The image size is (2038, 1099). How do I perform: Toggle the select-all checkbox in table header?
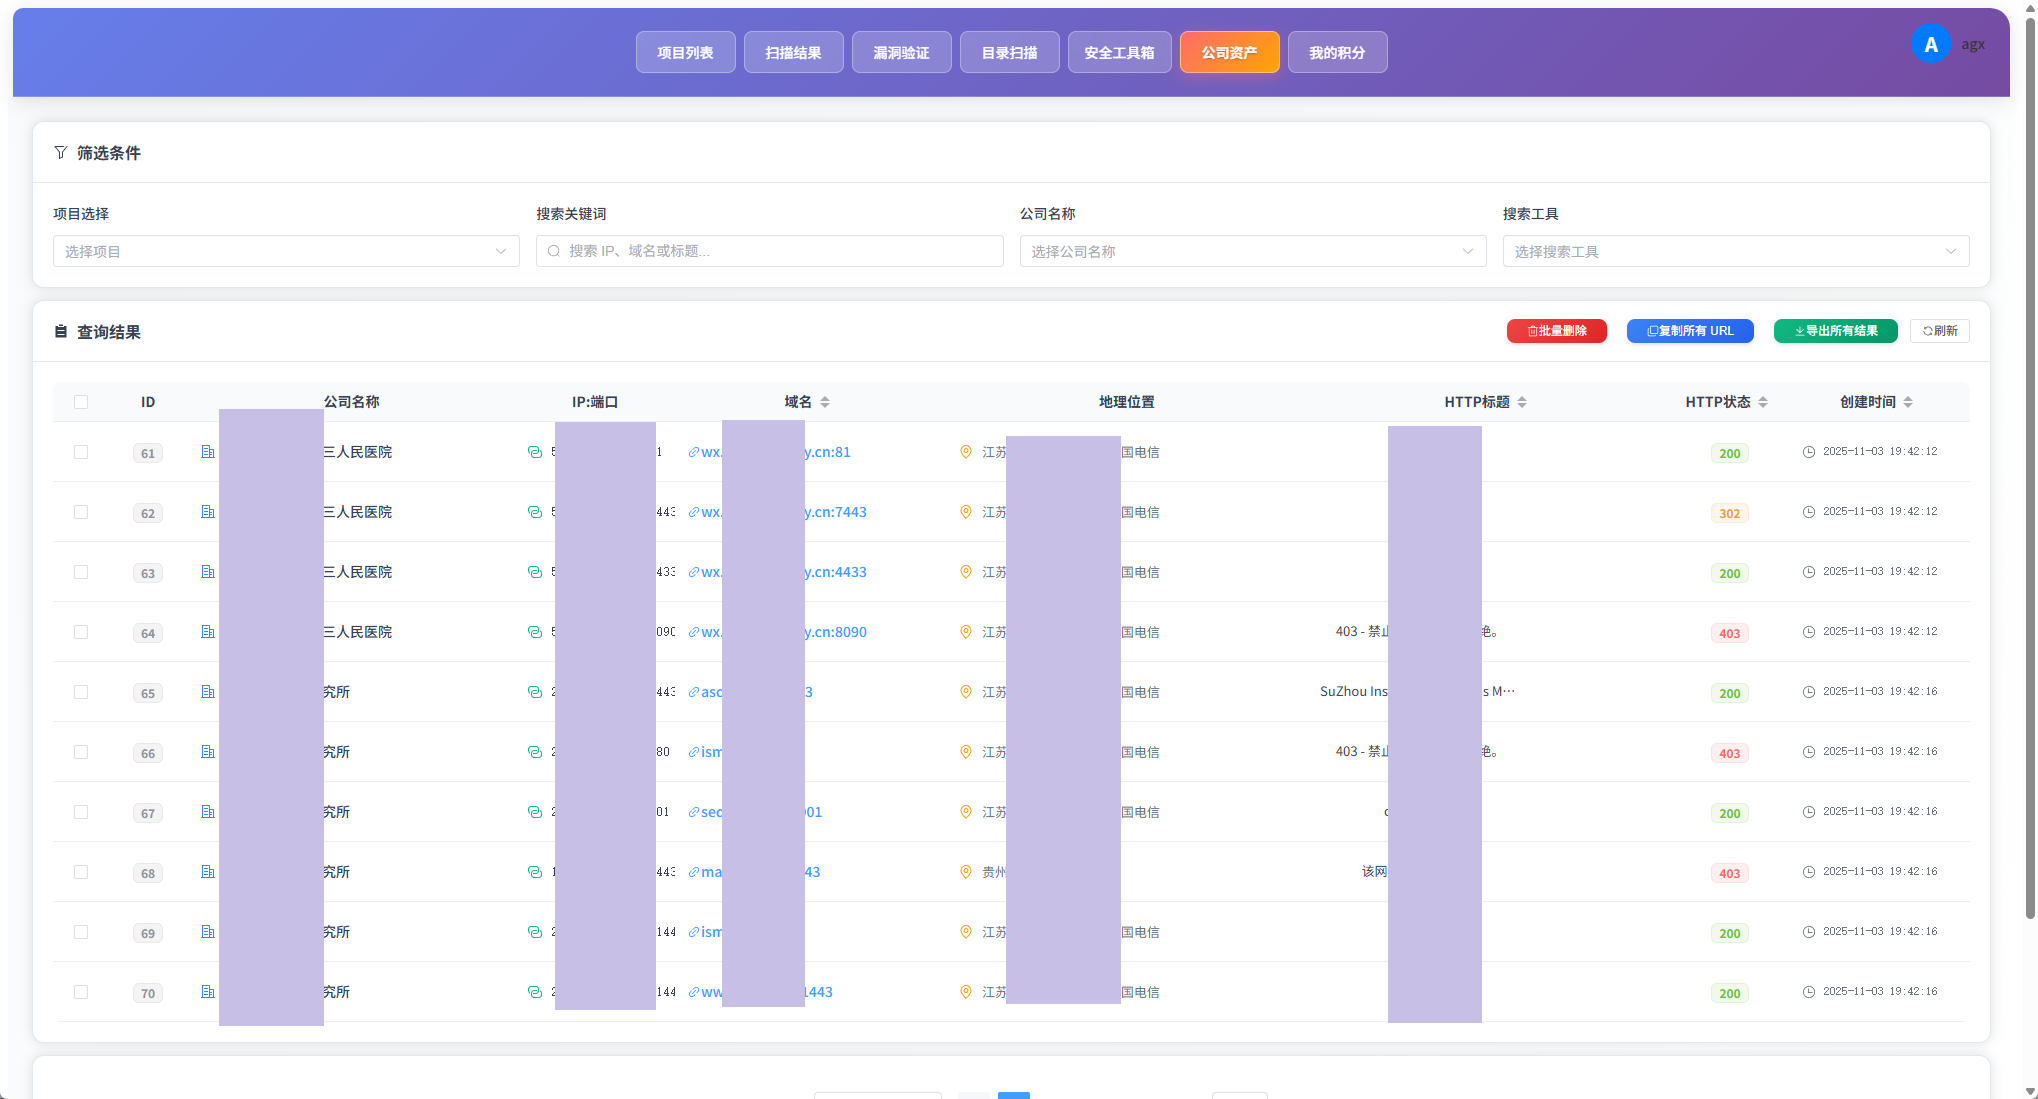pos(81,402)
